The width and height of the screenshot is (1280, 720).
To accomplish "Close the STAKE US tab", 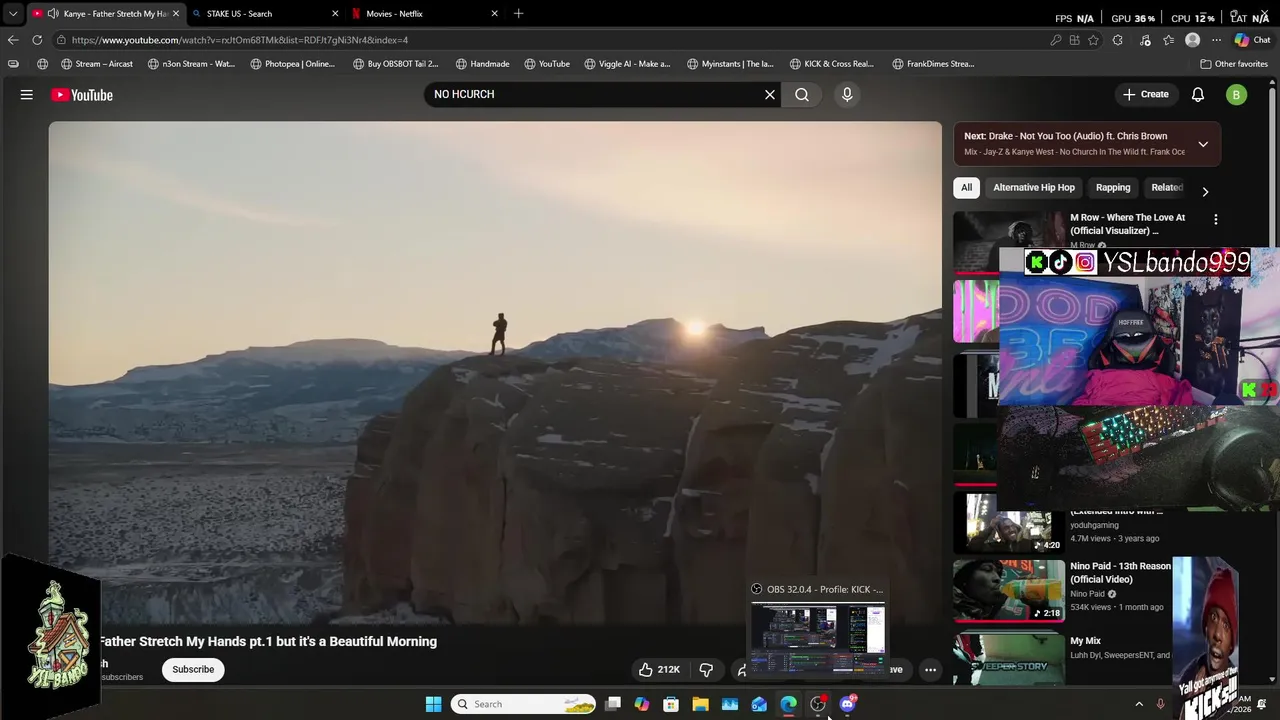I will coord(335,14).
